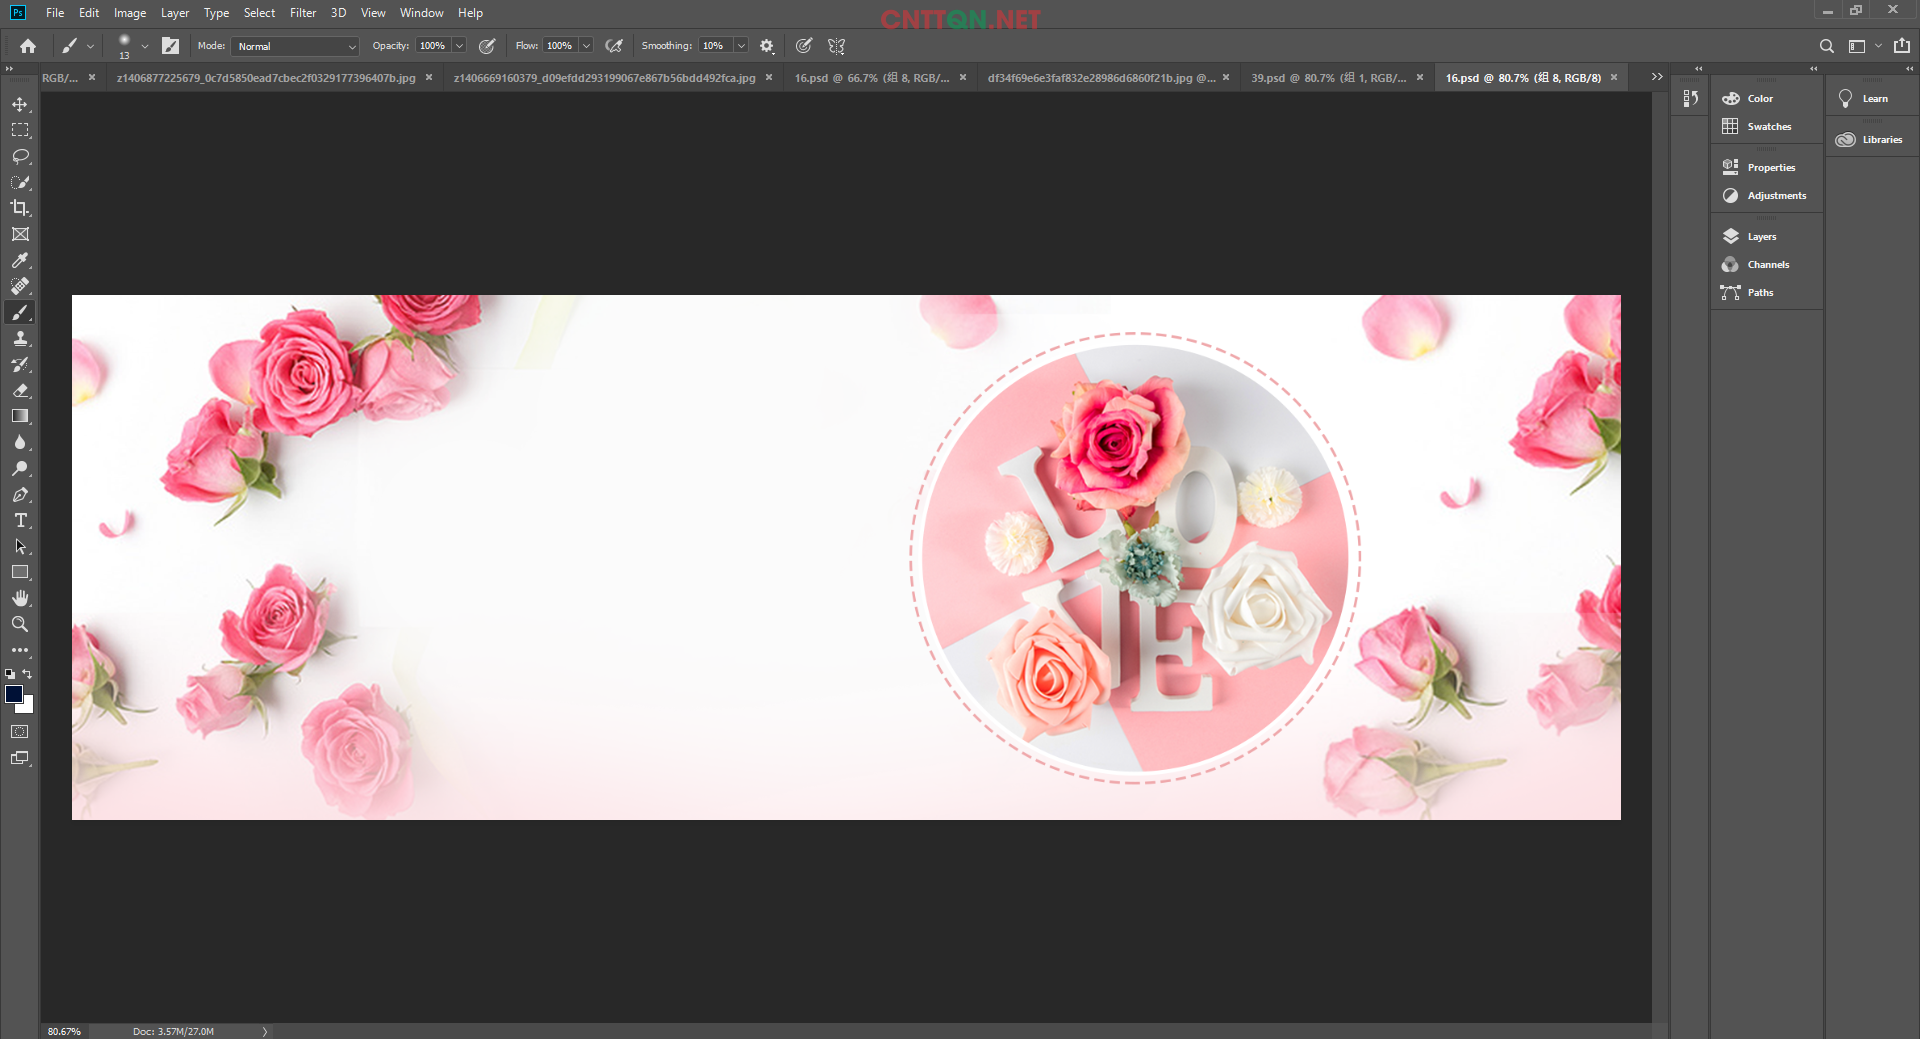Viewport: 1920px width, 1039px height.
Task: Open the Edit Toolbar ellipsis
Action: 20,650
